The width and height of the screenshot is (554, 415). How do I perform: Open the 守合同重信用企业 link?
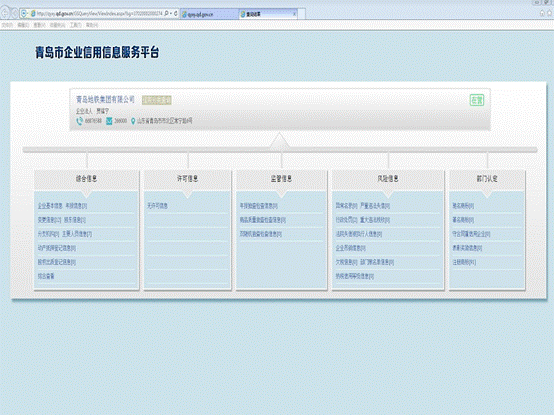tap(471, 234)
